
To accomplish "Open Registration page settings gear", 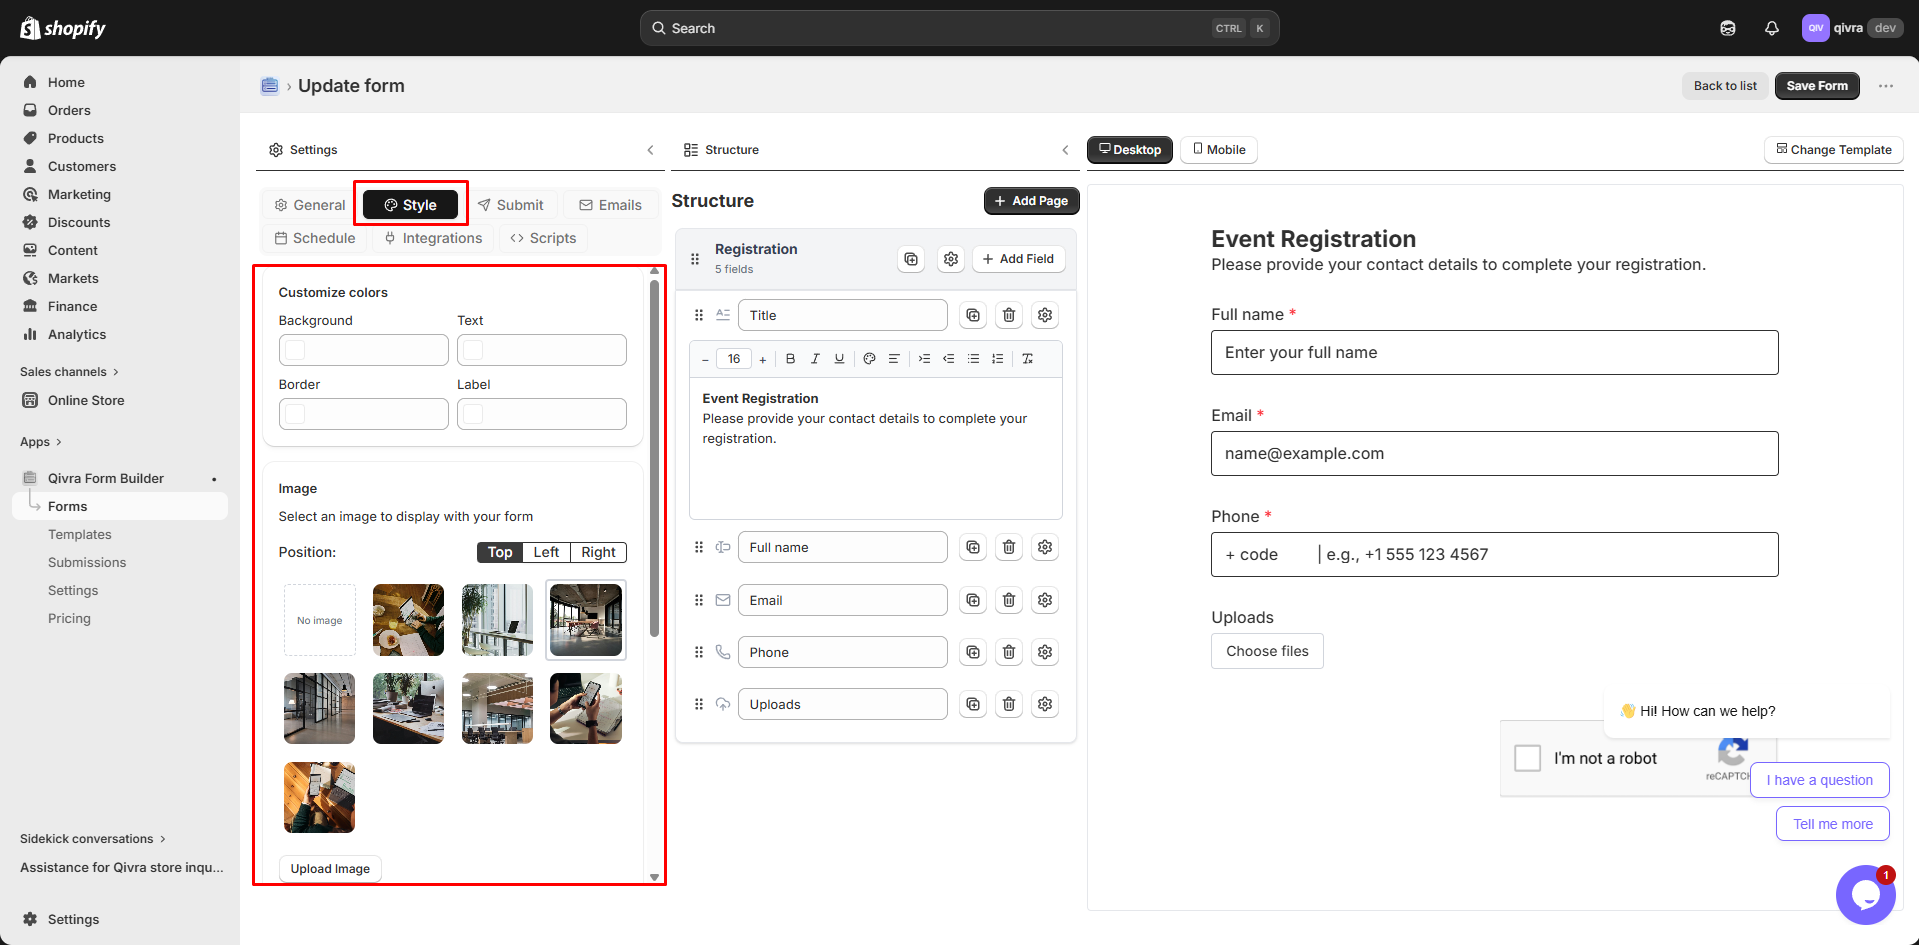I will [x=951, y=259].
